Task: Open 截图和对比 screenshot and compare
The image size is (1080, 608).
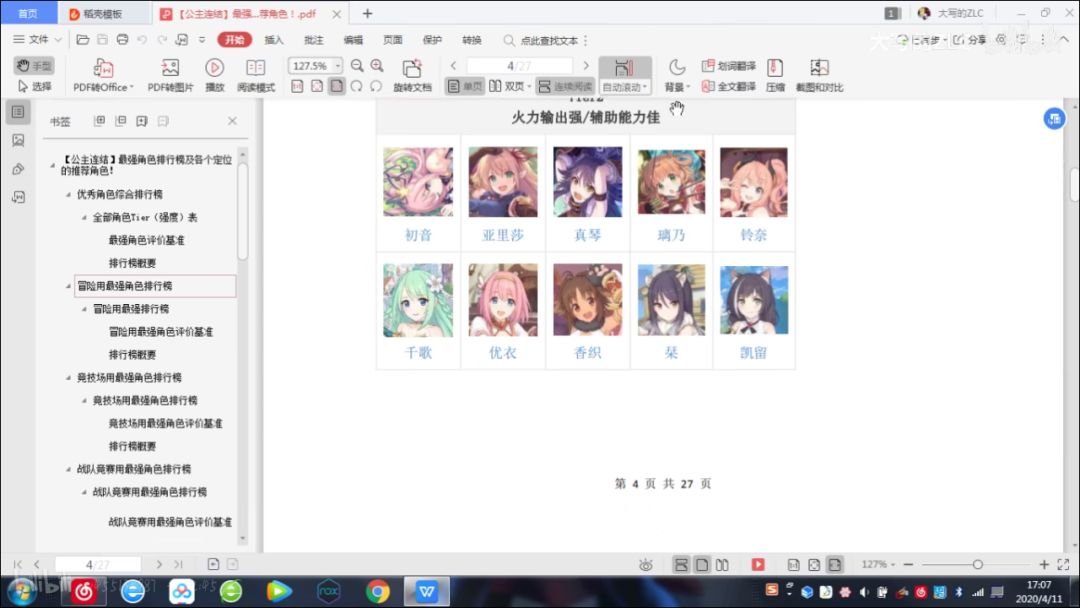Action: pos(819,75)
